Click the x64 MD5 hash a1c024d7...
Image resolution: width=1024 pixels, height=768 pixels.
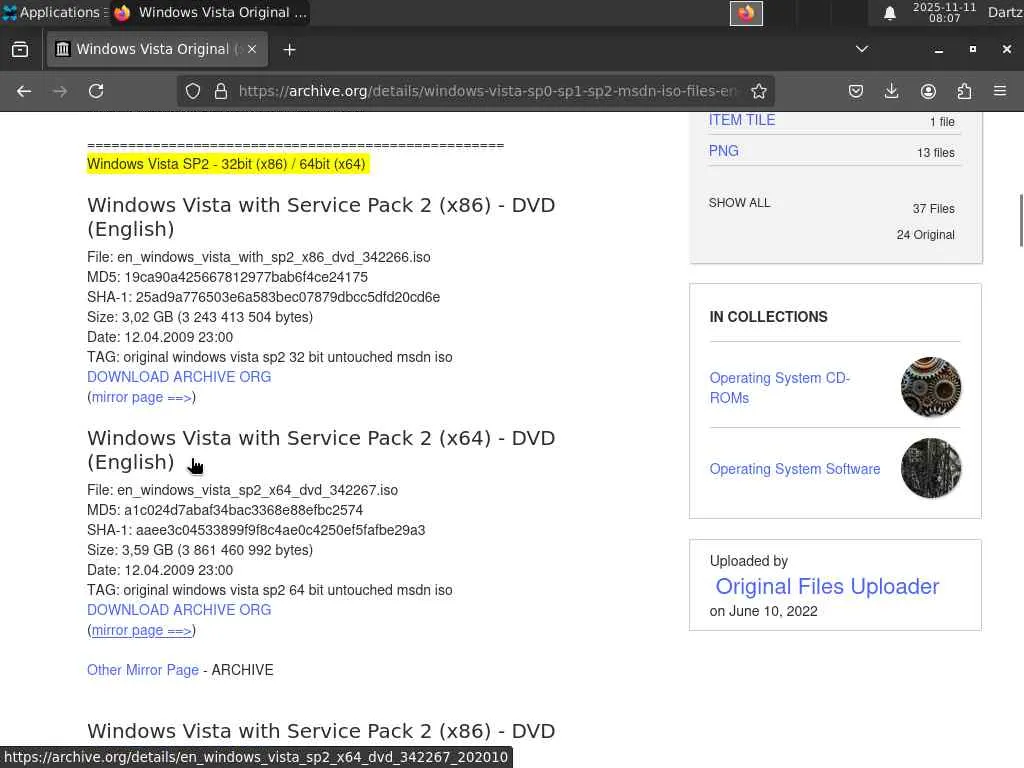tap(244, 510)
